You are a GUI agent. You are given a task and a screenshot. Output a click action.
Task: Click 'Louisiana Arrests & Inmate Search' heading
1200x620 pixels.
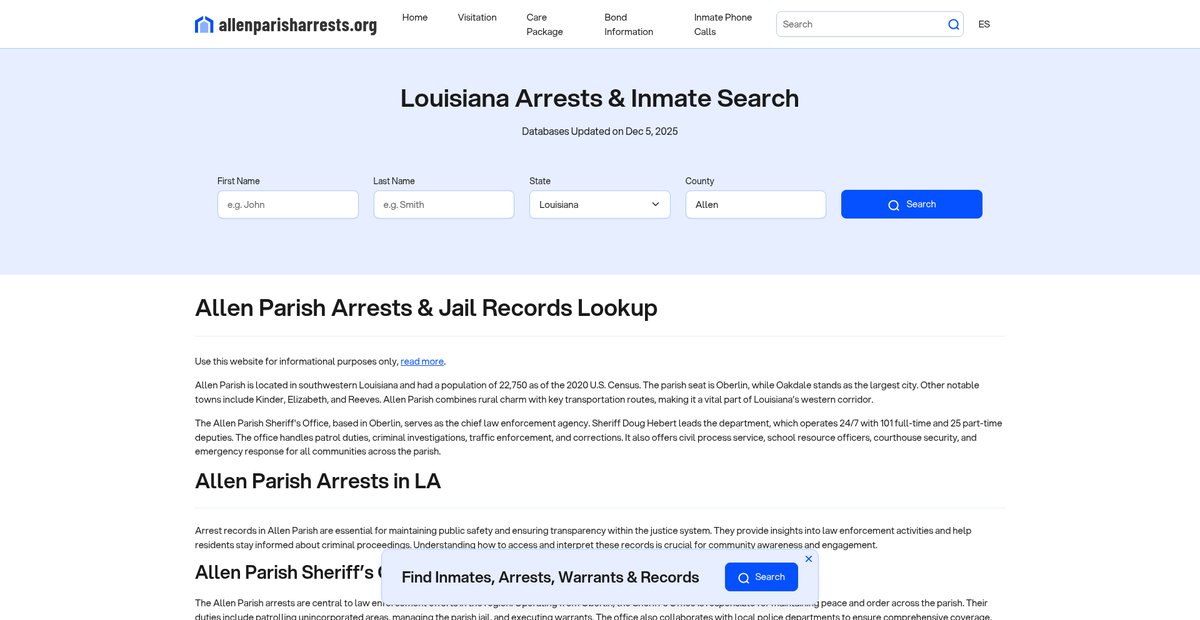tap(600, 98)
